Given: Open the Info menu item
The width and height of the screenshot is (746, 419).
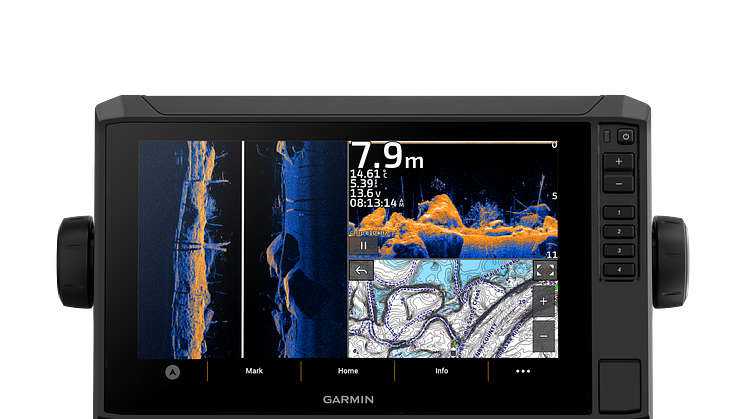Looking at the screenshot, I should pos(441,371).
